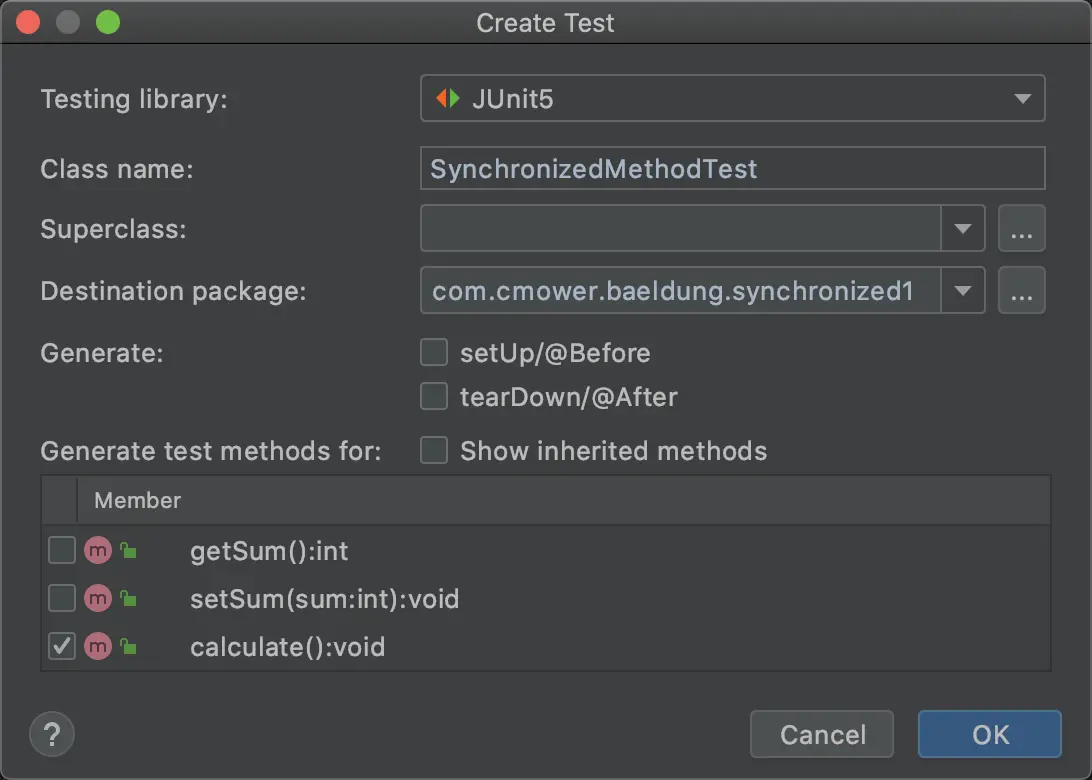This screenshot has height=780, width=1092.
Task: Browse destination package with ellipsis button
Action: (x=1021, y=291)
